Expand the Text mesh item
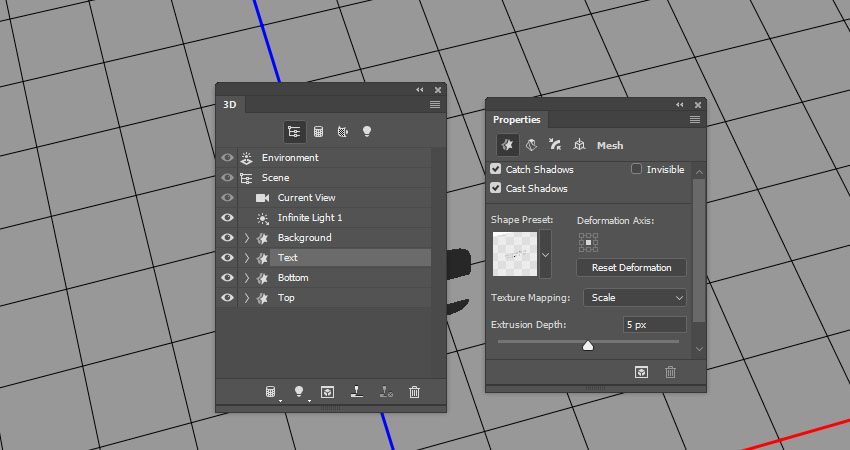 (247, 258)
